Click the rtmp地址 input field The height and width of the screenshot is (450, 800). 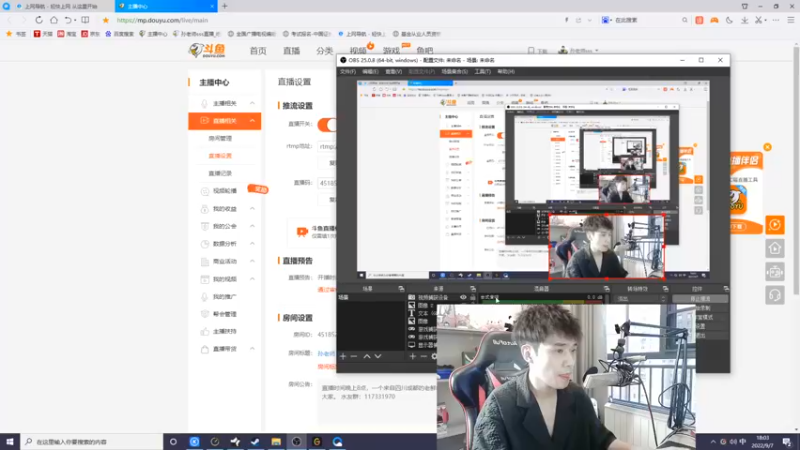327,146
